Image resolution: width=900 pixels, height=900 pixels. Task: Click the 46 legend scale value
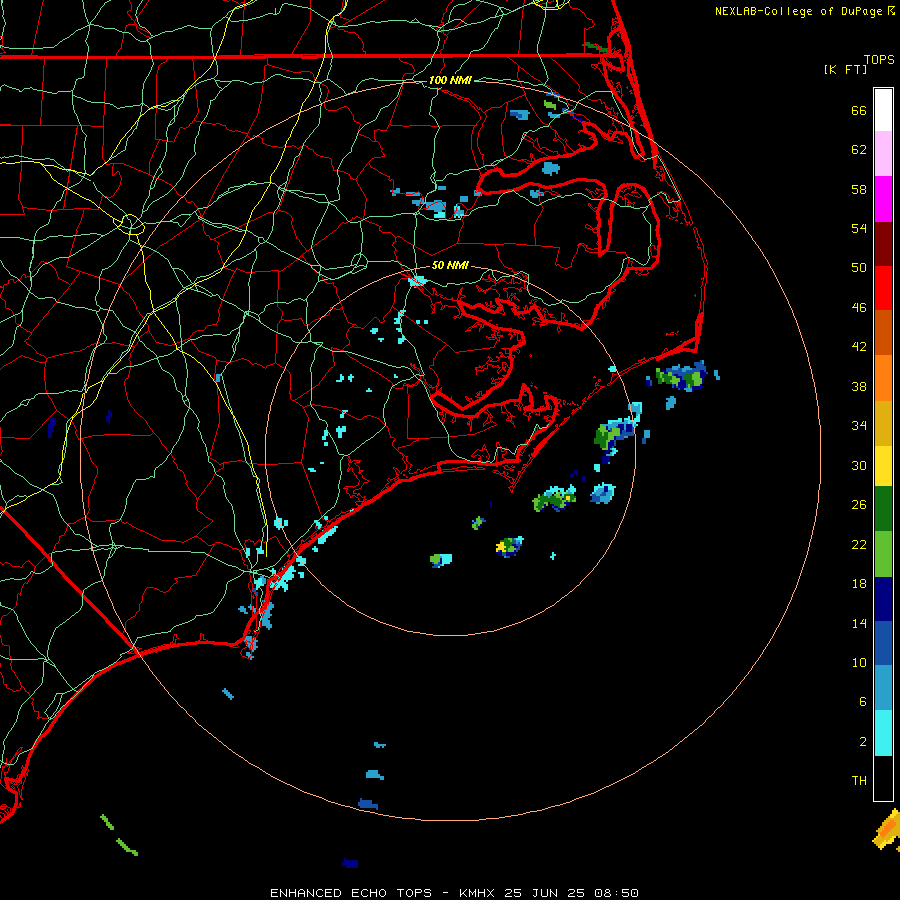pyautogui.click(x=859, y=308)
